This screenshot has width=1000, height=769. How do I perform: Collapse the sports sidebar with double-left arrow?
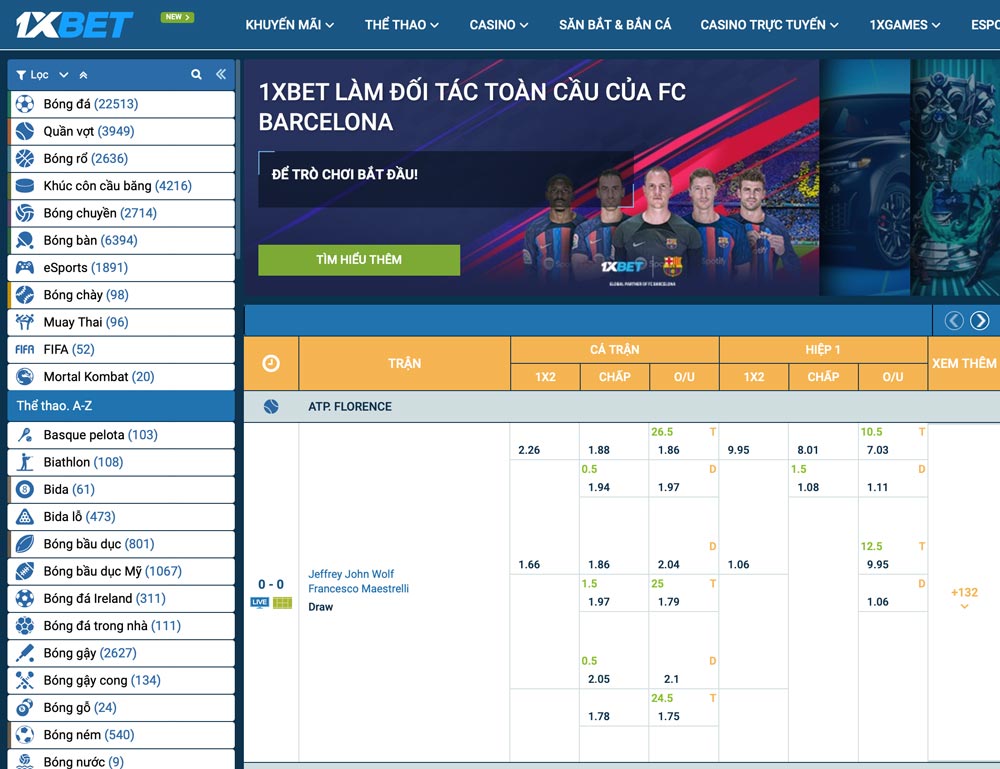coord(221,75)
